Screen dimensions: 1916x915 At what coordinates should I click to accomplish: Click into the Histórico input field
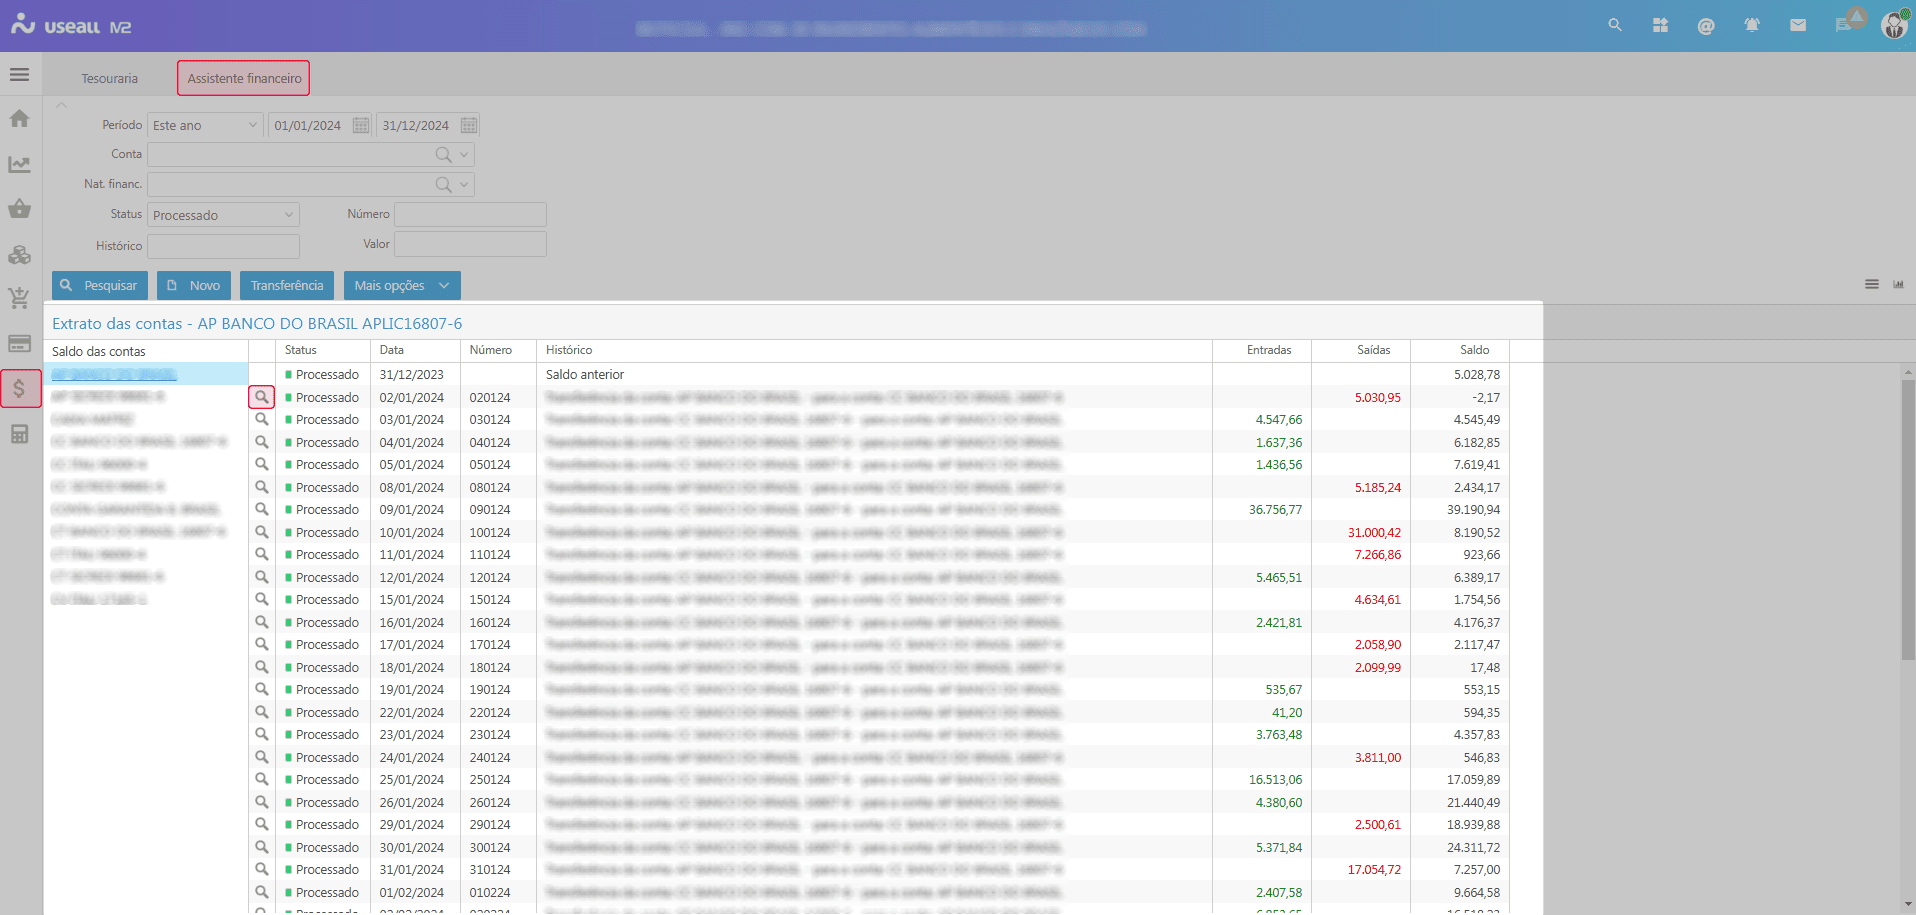click(223, 246)
